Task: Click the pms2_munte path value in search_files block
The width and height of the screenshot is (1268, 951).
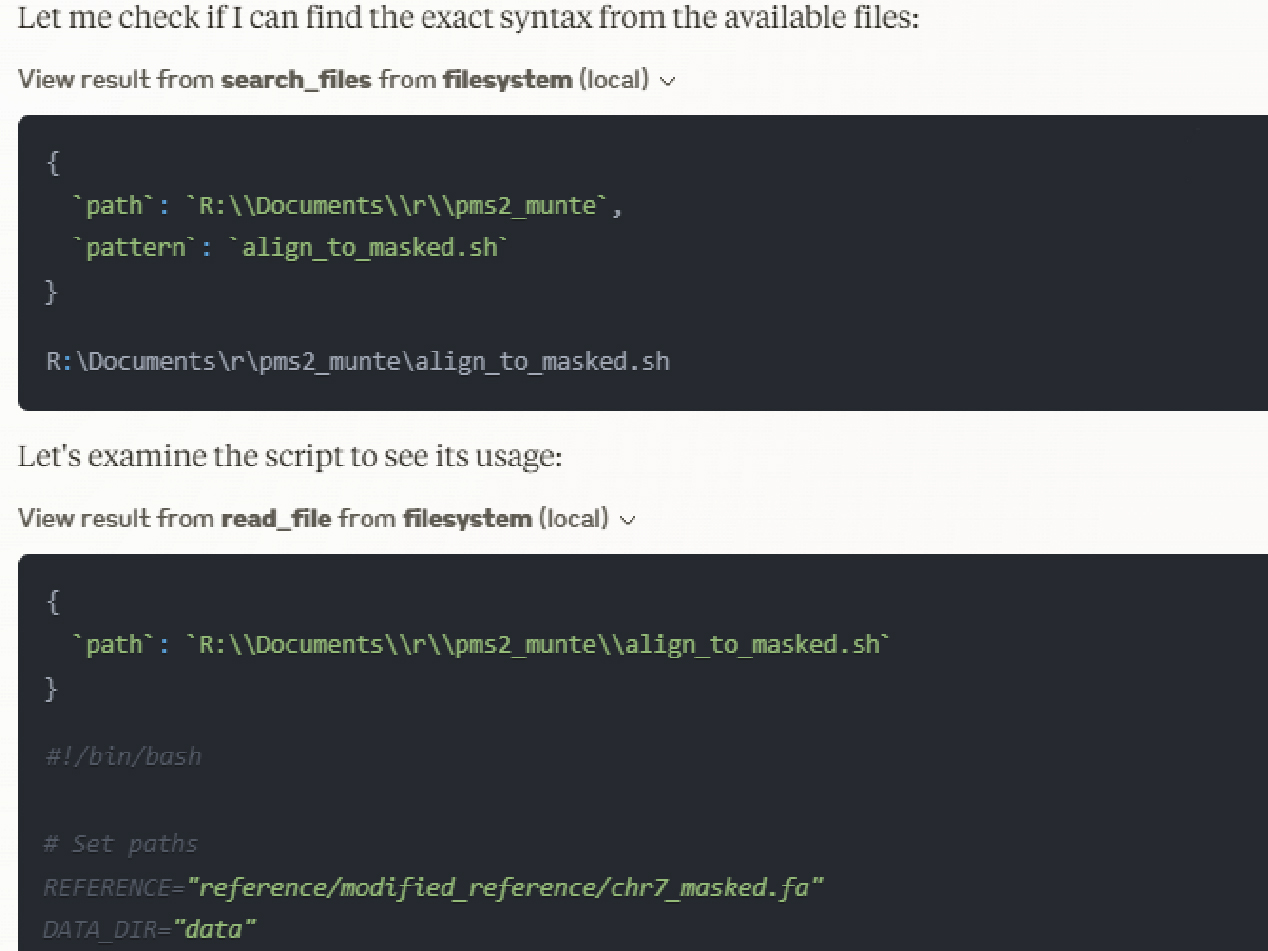Action: 403,206
